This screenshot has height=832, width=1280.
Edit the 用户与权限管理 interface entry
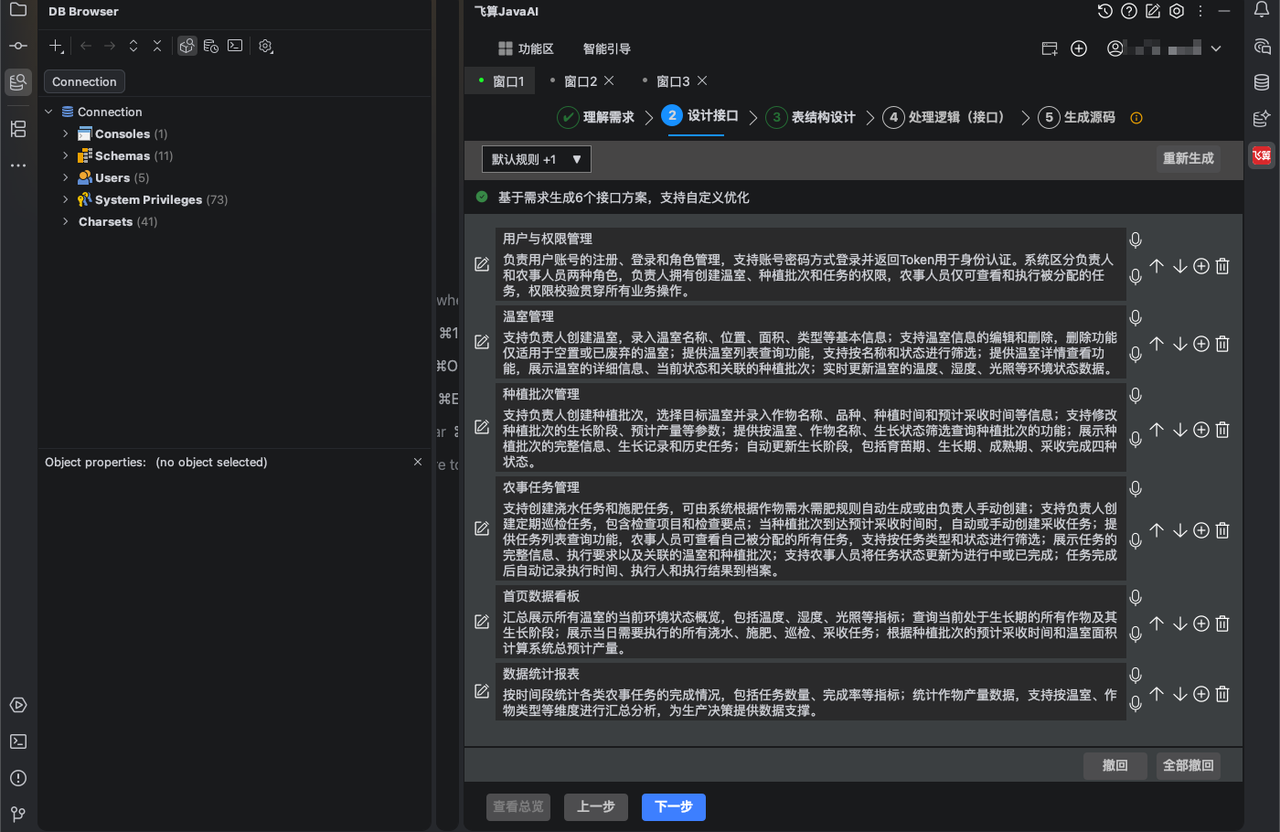[482, 265]
